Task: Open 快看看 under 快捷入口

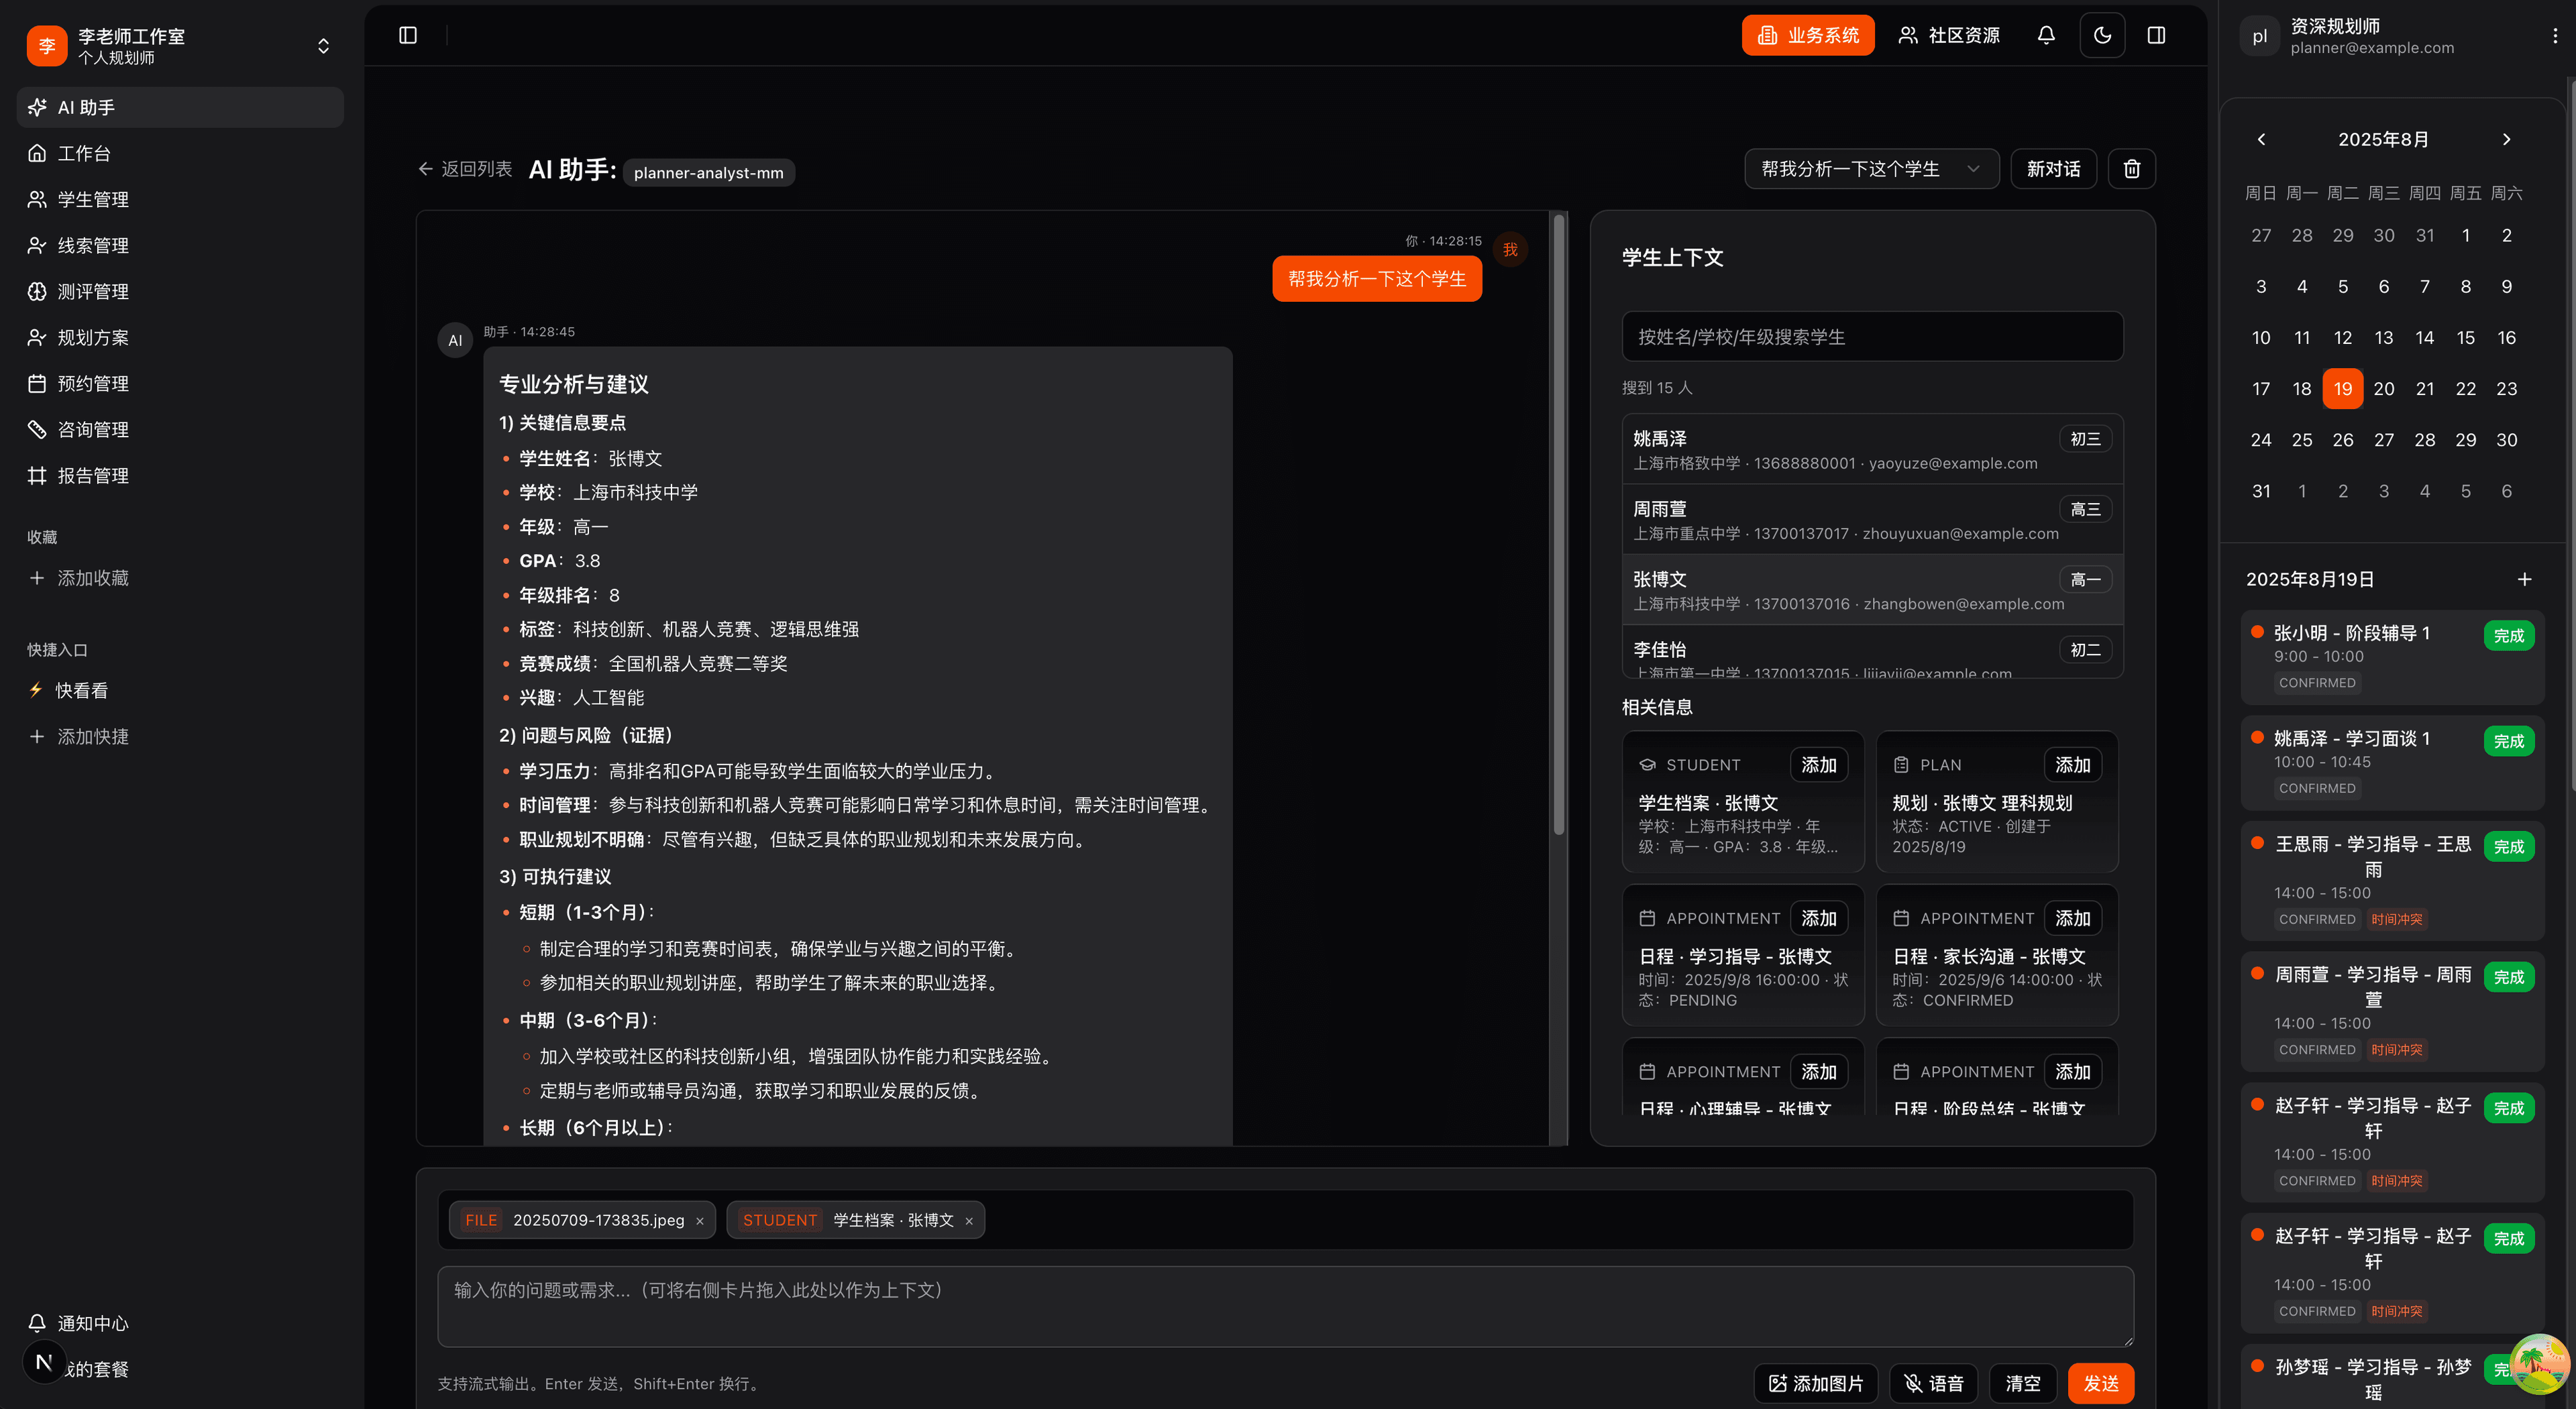Action: pyautogui.click(x=80, y=689)
